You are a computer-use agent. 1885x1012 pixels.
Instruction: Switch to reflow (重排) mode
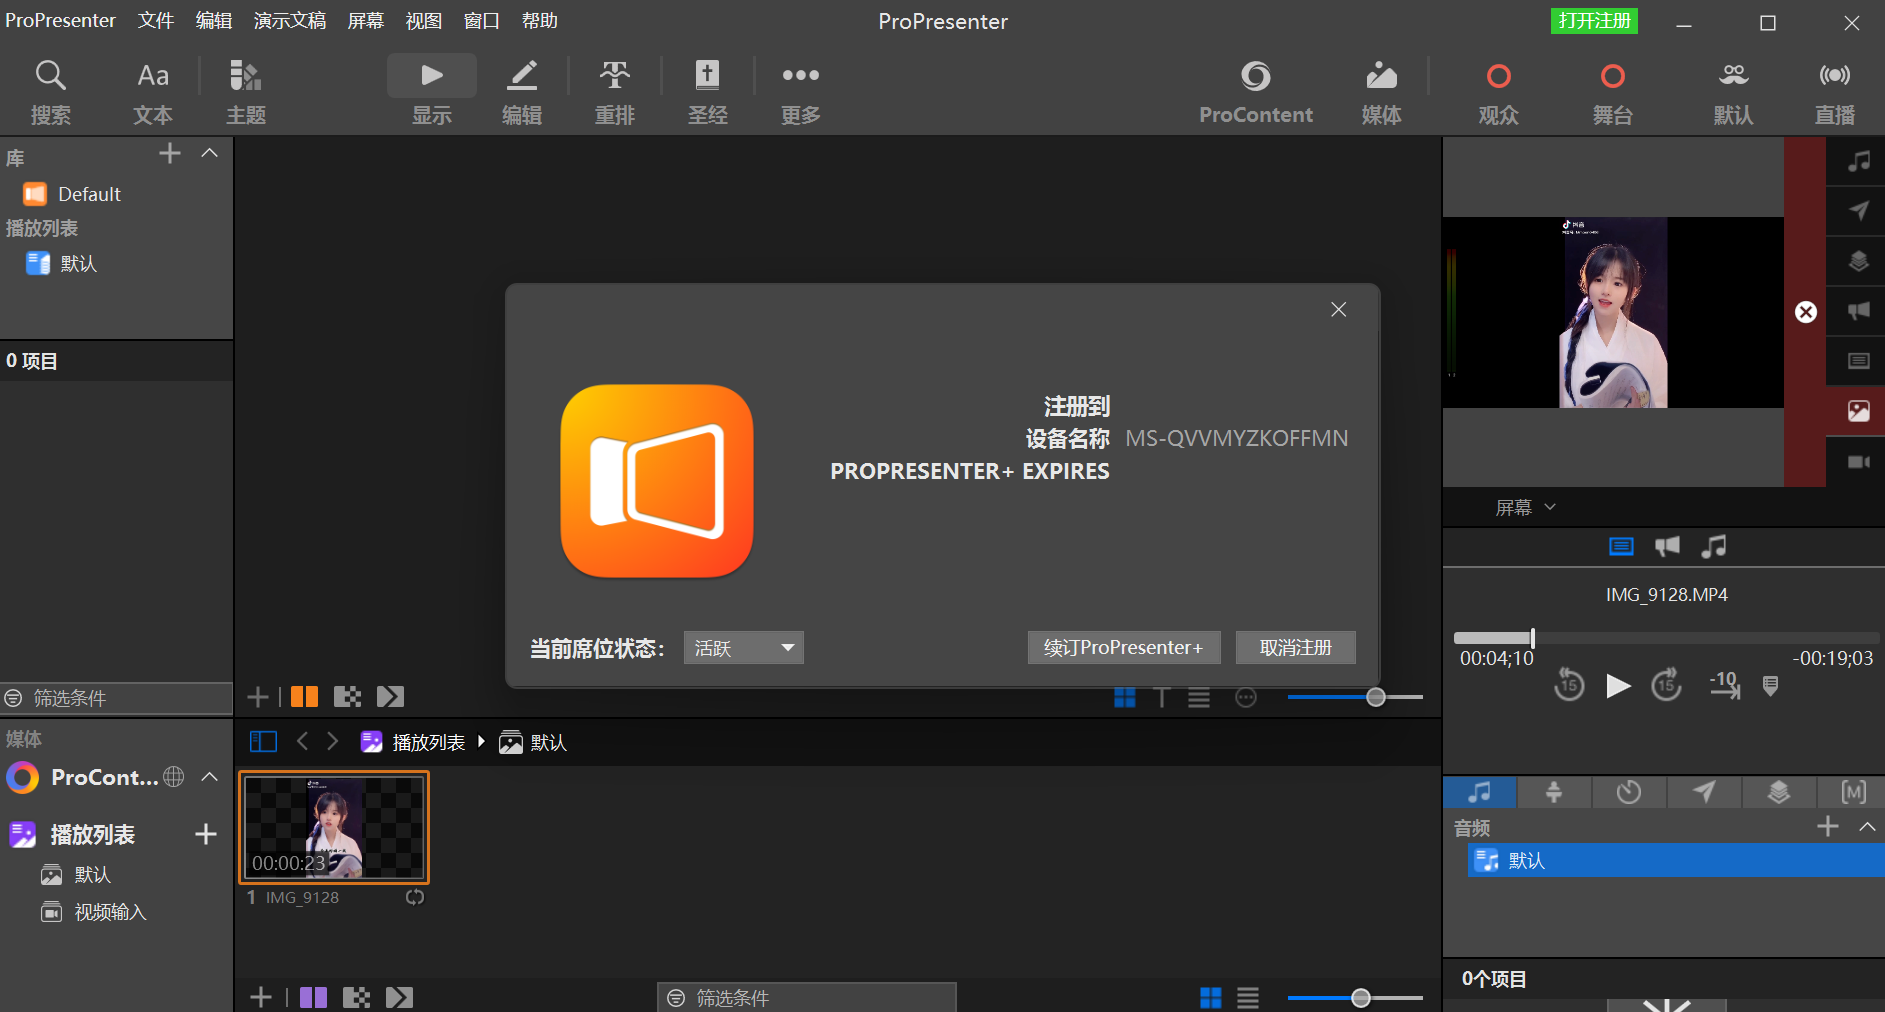[615, 91]
